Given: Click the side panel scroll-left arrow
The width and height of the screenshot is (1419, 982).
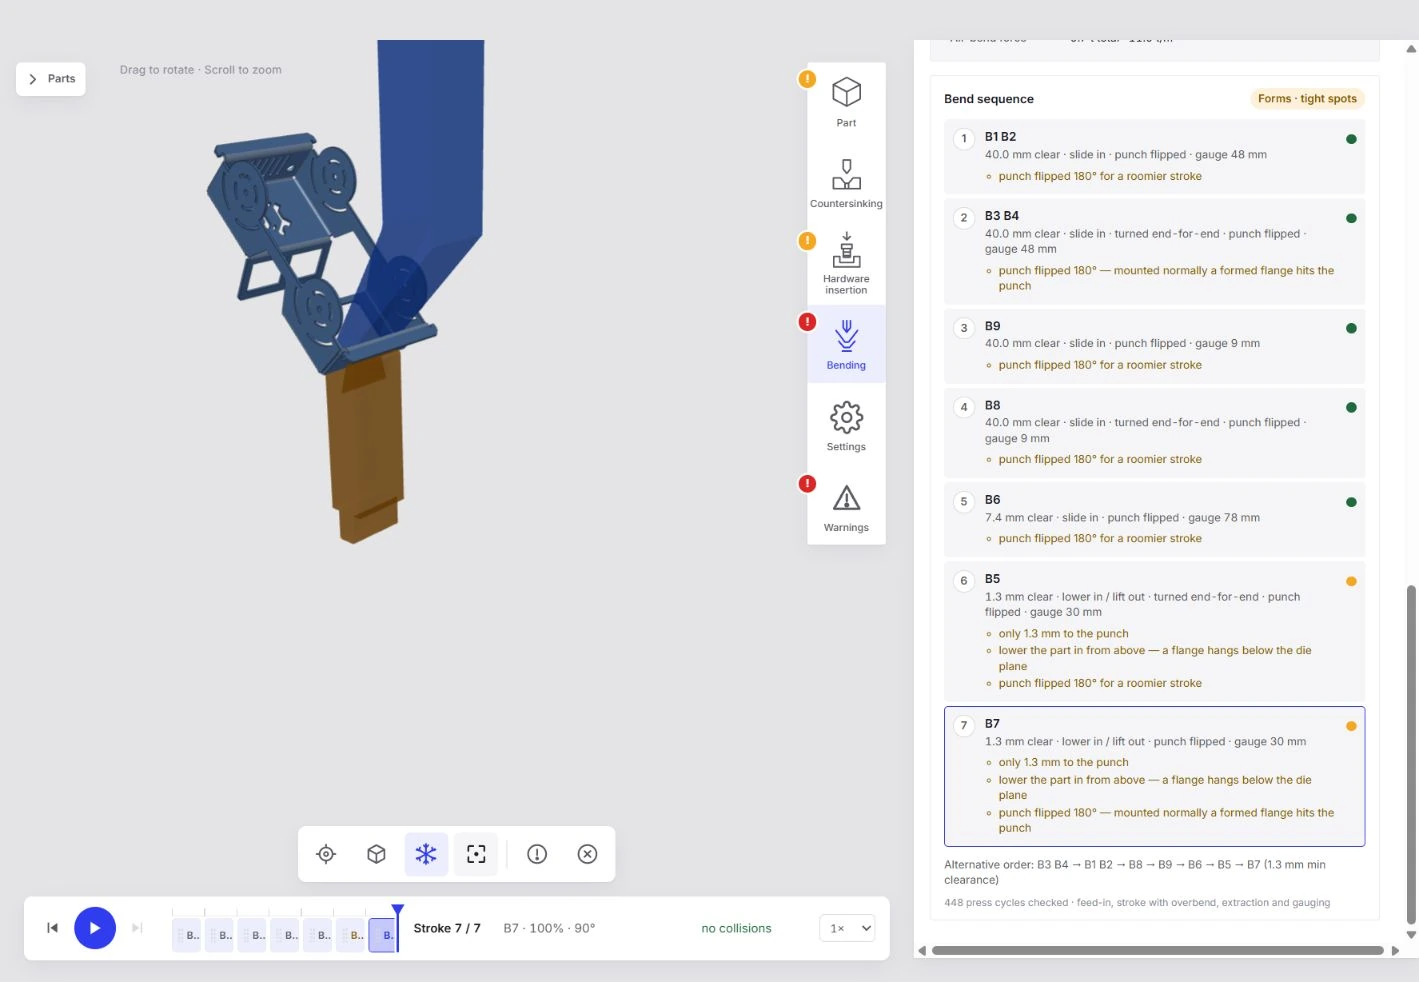Looking at the screenshot, I should (921, 950).
